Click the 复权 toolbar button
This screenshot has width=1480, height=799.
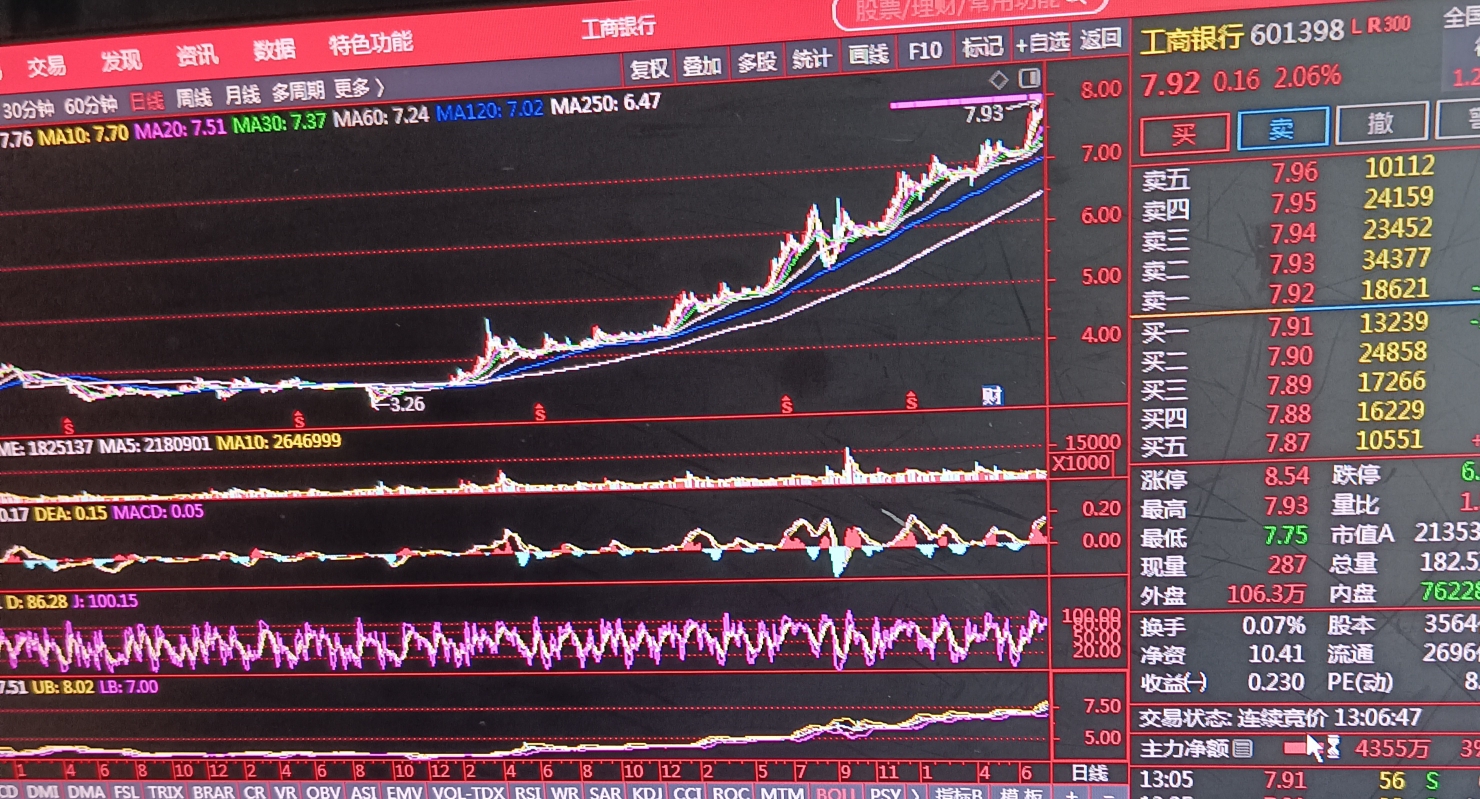pos(649,68)
